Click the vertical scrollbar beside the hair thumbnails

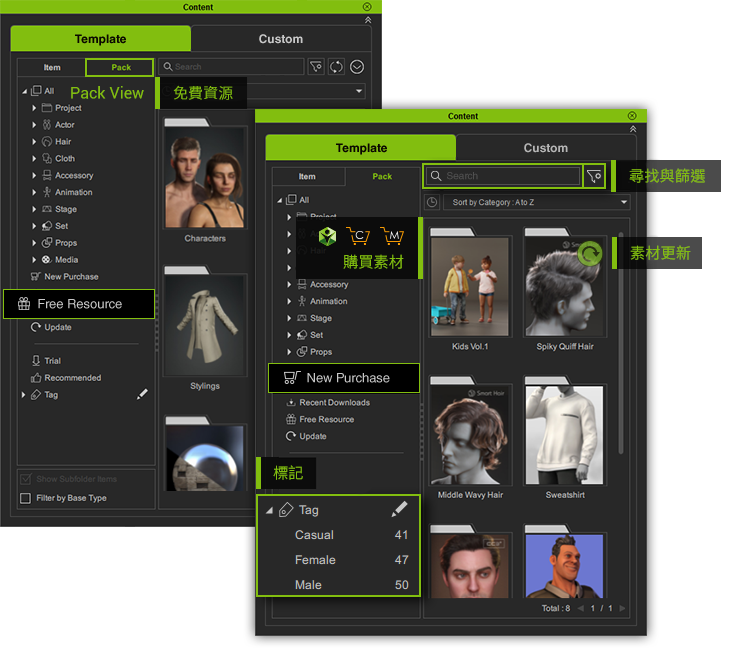click(619, 300)
